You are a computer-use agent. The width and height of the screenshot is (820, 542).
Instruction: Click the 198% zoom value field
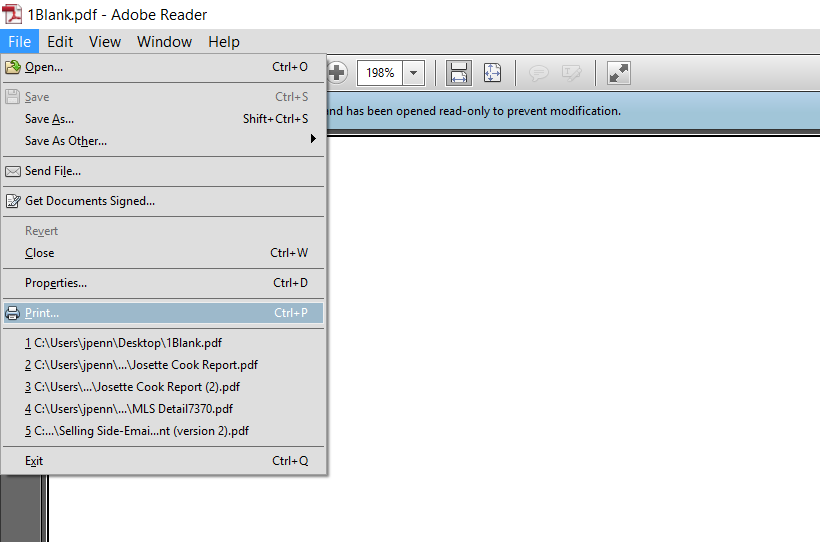(380, 73)
